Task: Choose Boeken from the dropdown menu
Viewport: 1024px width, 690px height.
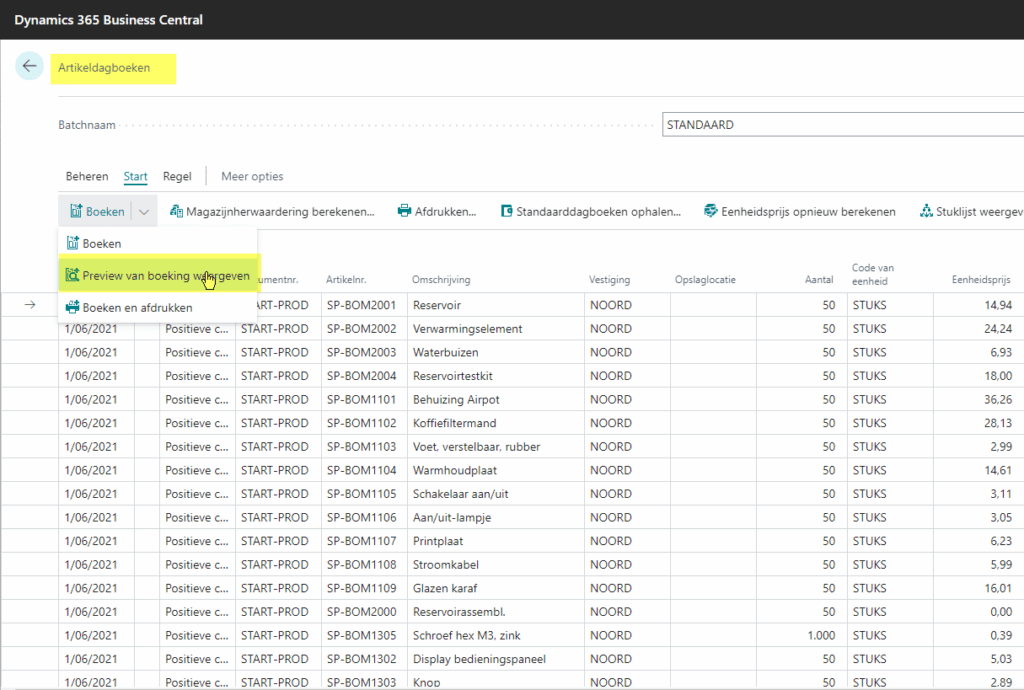Action: click(x=101, y=243)
